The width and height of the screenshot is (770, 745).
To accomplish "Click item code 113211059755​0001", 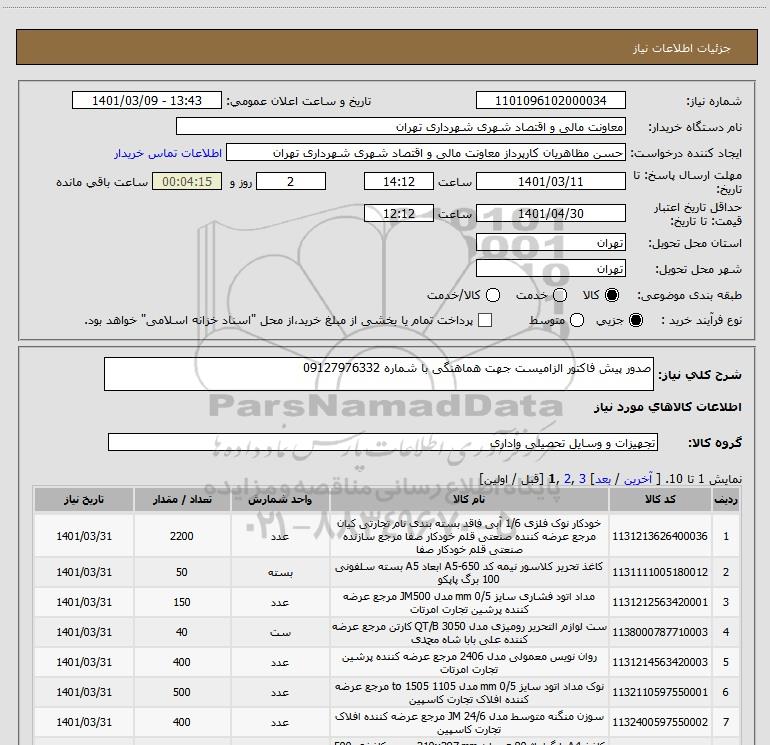I will pyautogui.click(x=660, y=692).
